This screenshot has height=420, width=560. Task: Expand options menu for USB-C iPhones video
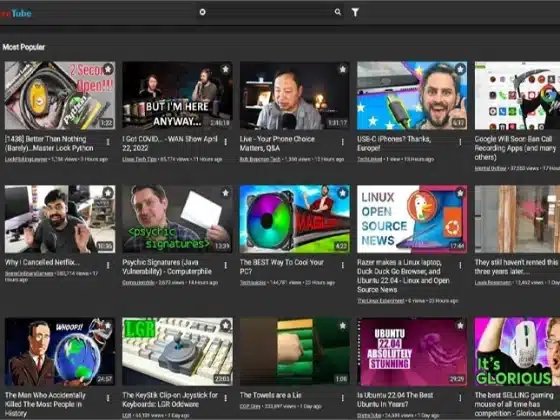click(460, 142)
